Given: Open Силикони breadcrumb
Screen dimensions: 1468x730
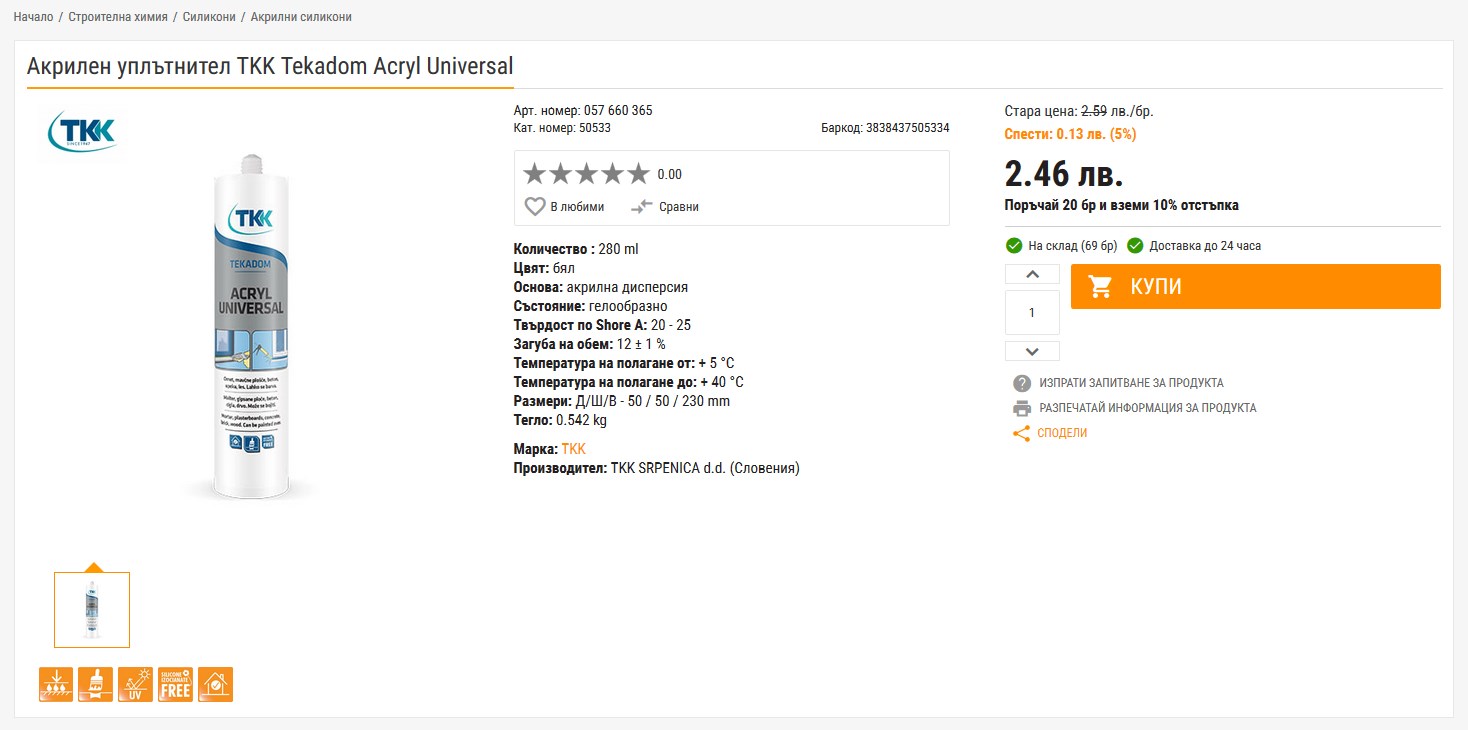Looking at the screenshot, I should [208, 17].
